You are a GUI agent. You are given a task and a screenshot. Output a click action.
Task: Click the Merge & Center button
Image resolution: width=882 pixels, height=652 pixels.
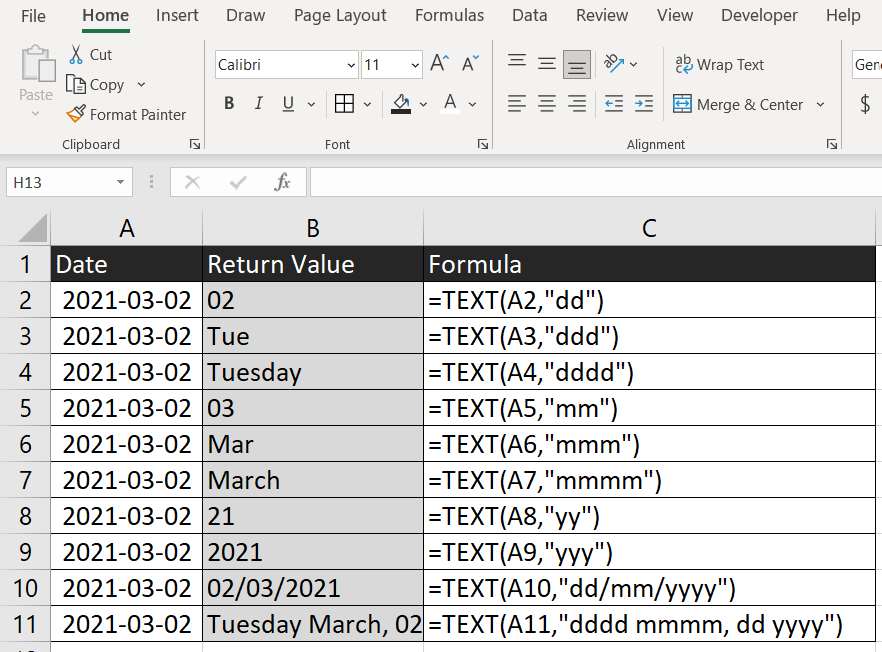coord(738,105)
